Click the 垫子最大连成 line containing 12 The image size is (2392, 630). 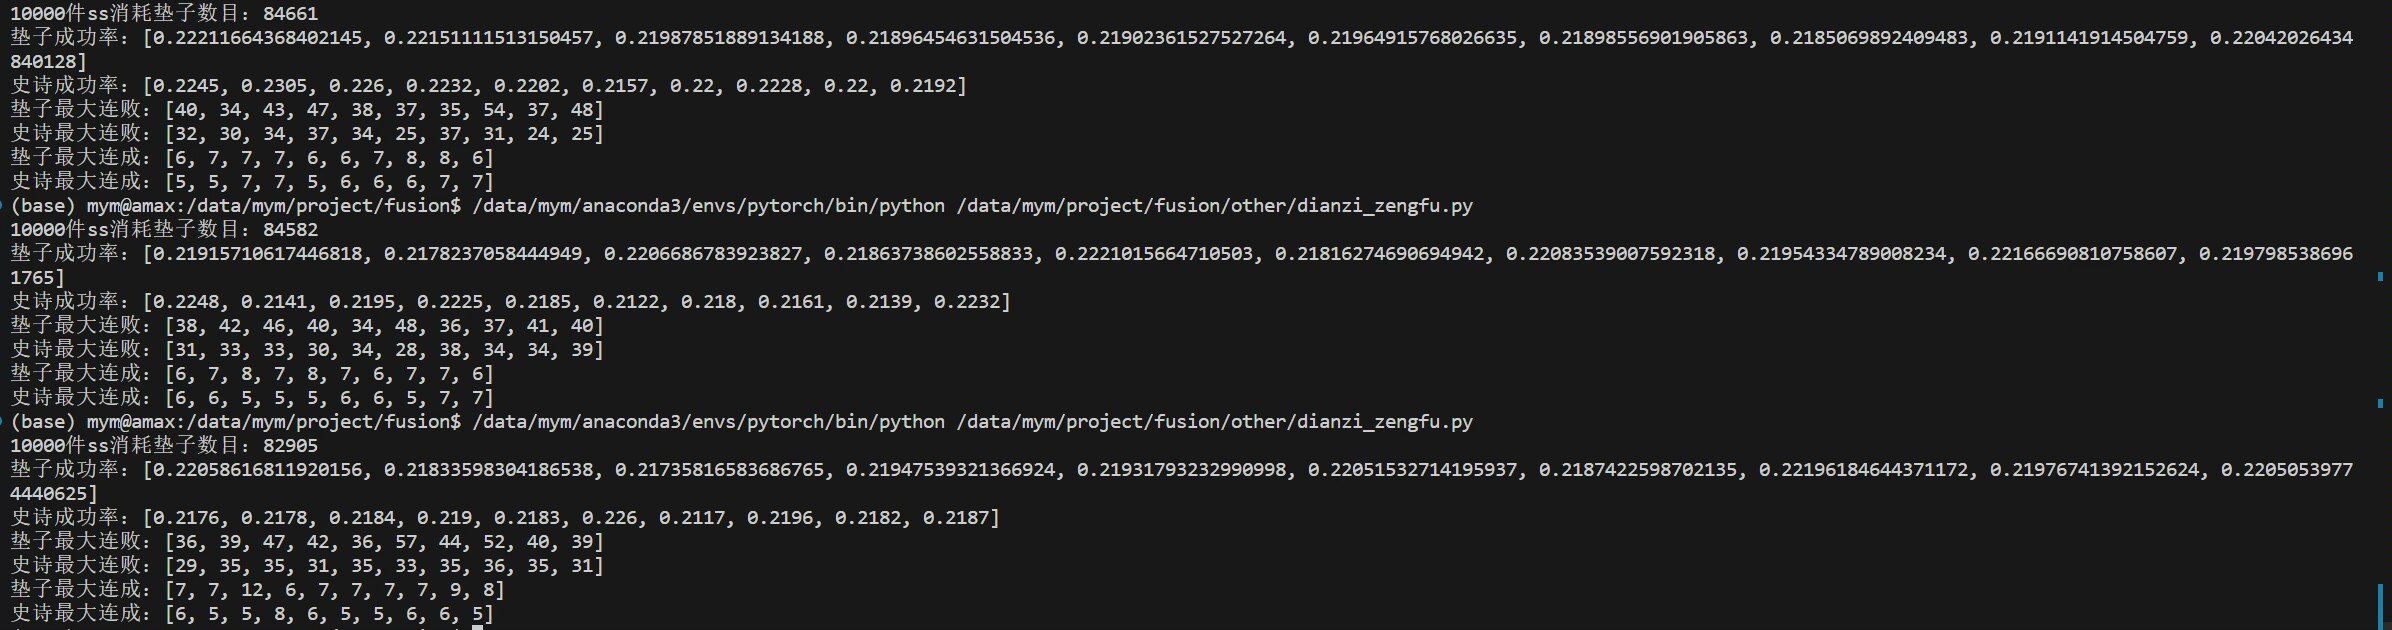pos(258,590)
